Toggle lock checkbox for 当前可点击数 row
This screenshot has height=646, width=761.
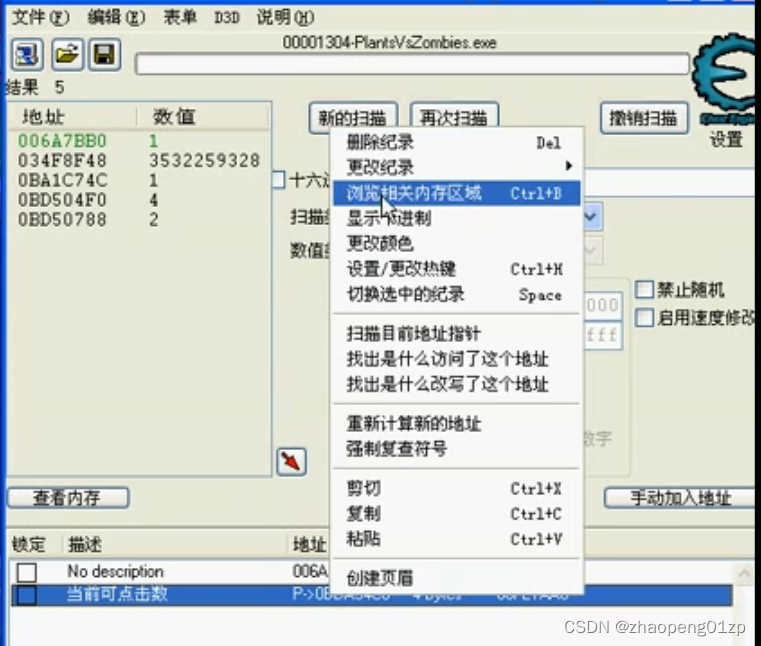click(x=25, y=595)
